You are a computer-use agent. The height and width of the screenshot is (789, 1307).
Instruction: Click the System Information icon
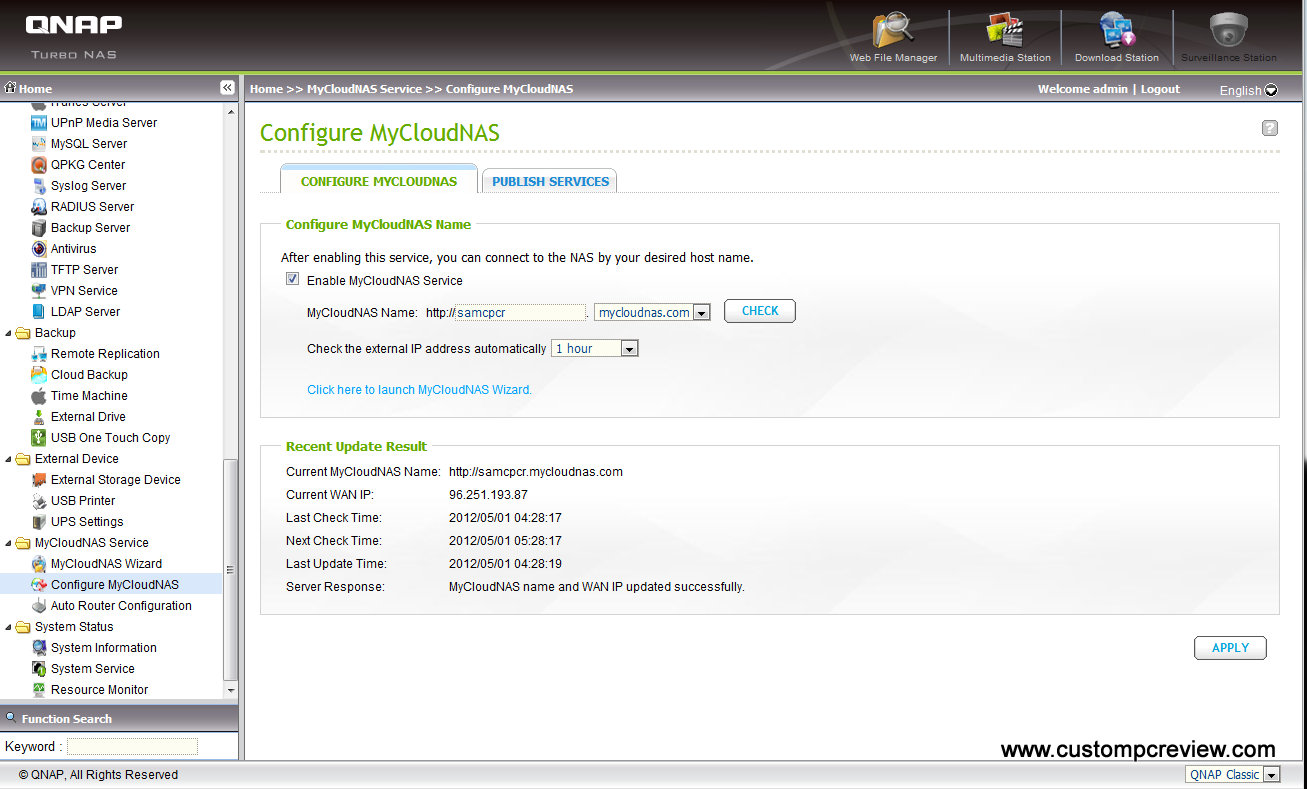[39, 648]
